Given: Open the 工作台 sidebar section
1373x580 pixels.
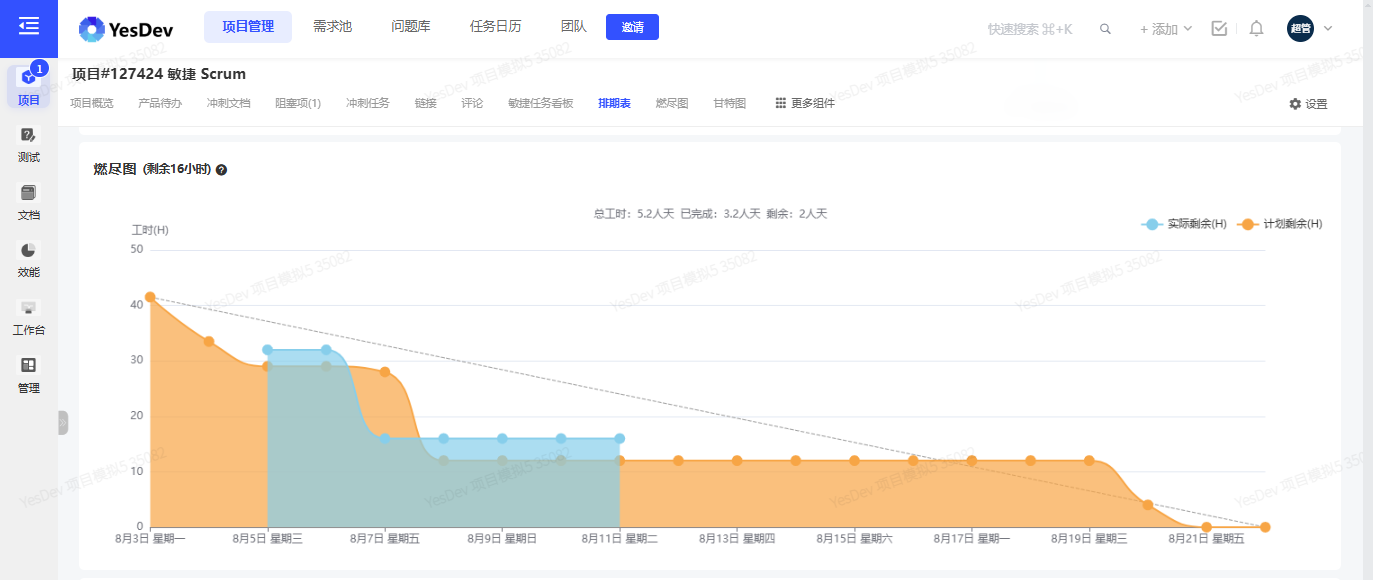Looking at the screenshot, I should pyautogui.click(x=28, y=317).
